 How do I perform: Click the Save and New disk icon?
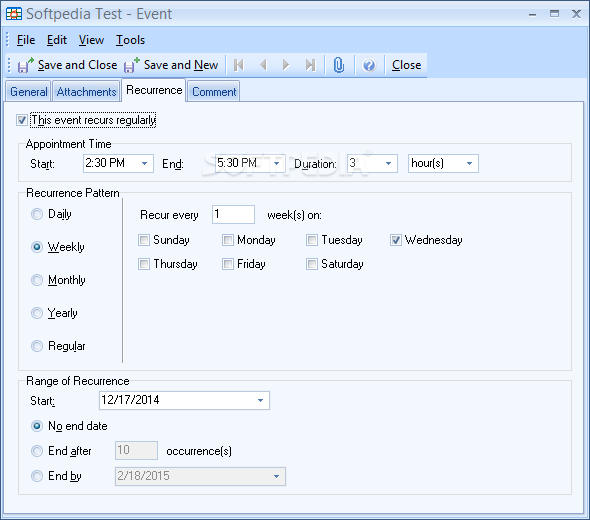tap(132, 65)
